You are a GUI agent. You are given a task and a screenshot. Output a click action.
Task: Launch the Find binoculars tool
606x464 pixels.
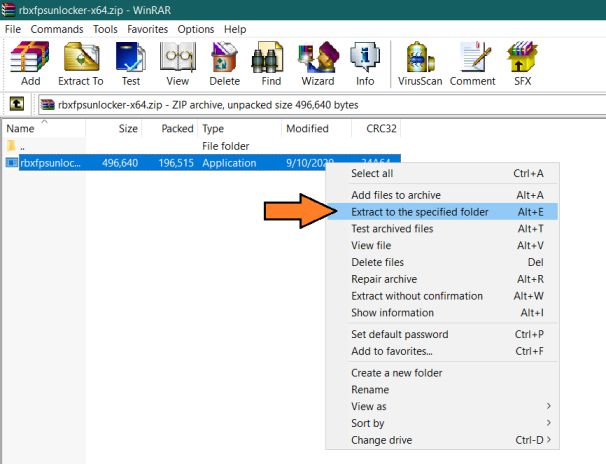(x=271, y=64)
